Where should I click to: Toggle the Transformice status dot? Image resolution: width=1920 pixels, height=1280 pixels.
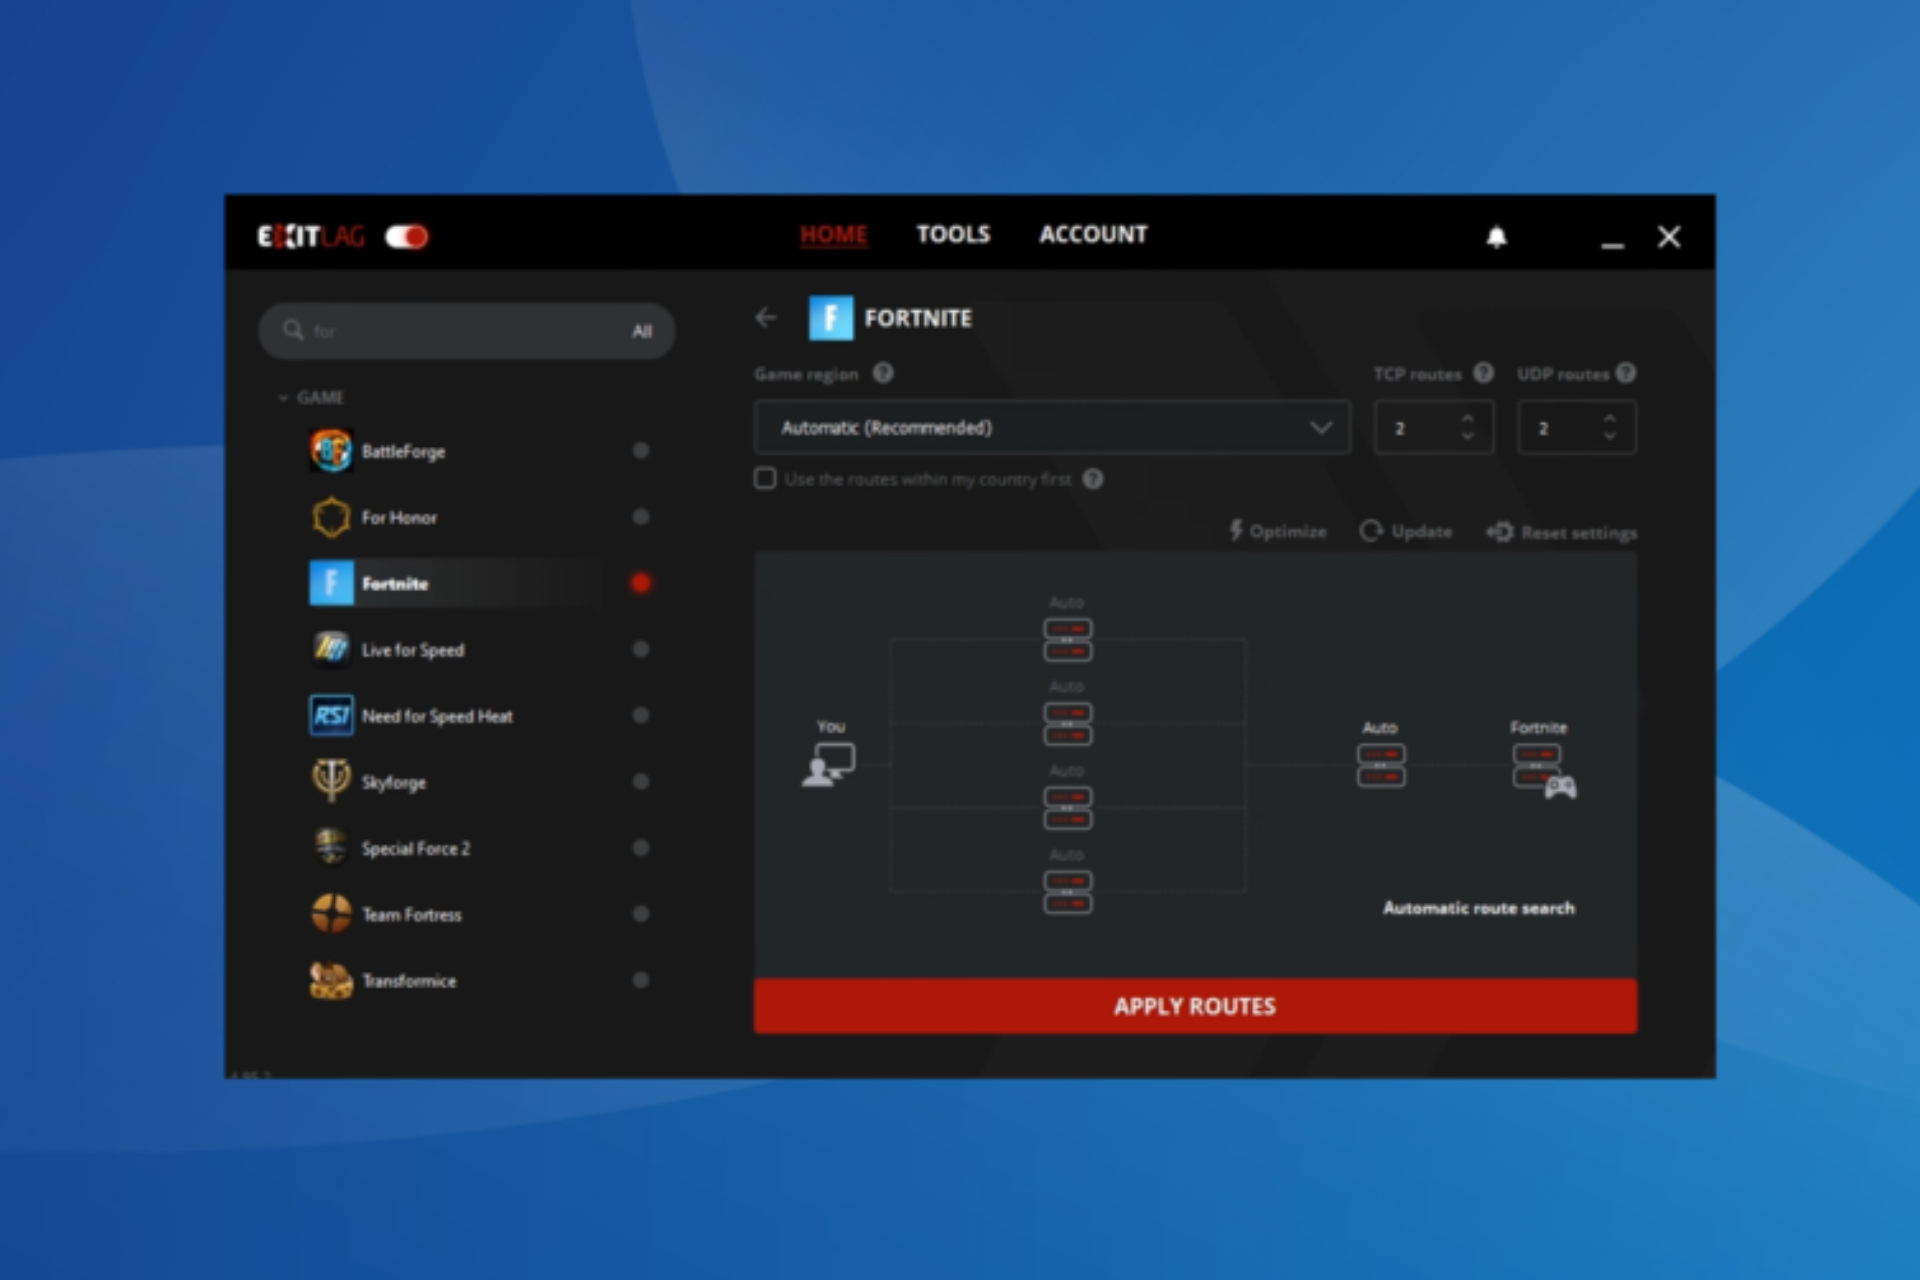coord(641,980)
